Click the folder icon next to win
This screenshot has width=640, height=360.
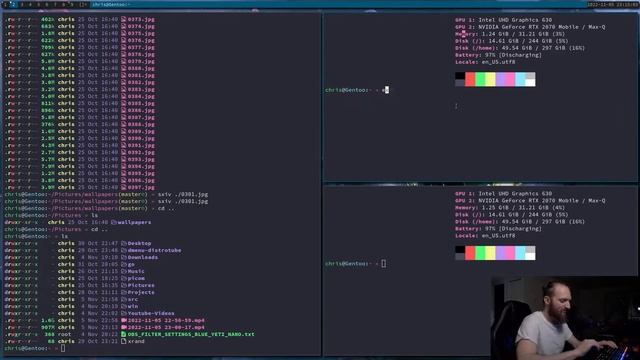(x=124, y=306)
